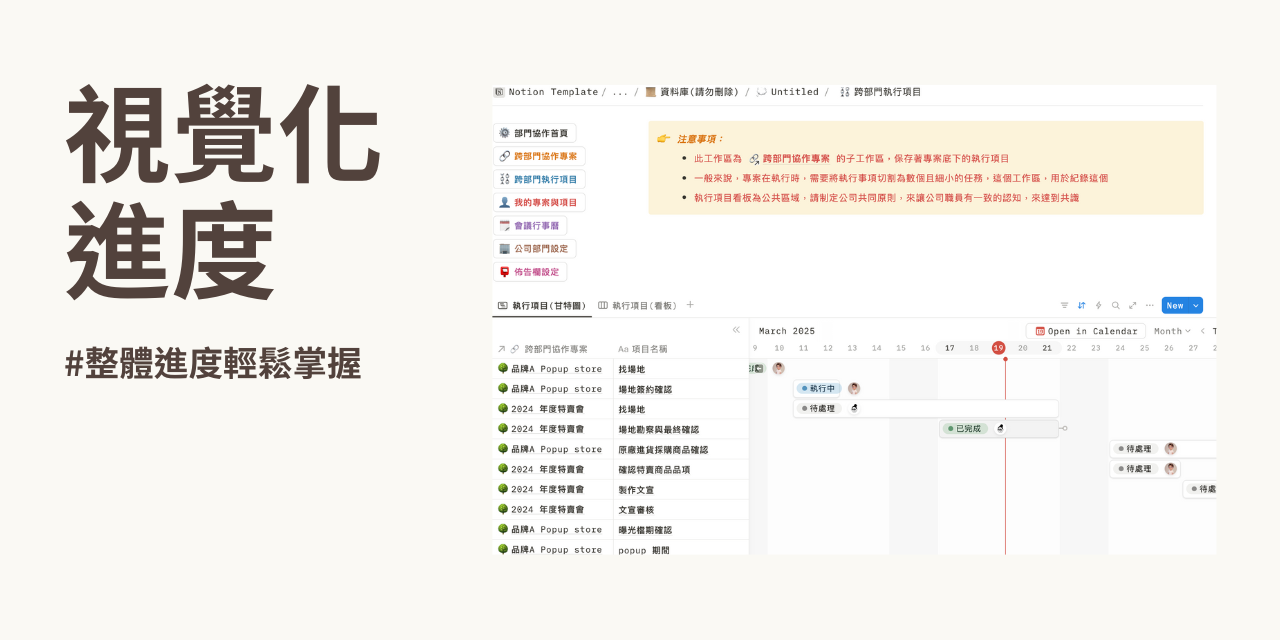Open automations via the lightning icon
Viewport: 1280px width, 640px height.
coord(1098,305)
